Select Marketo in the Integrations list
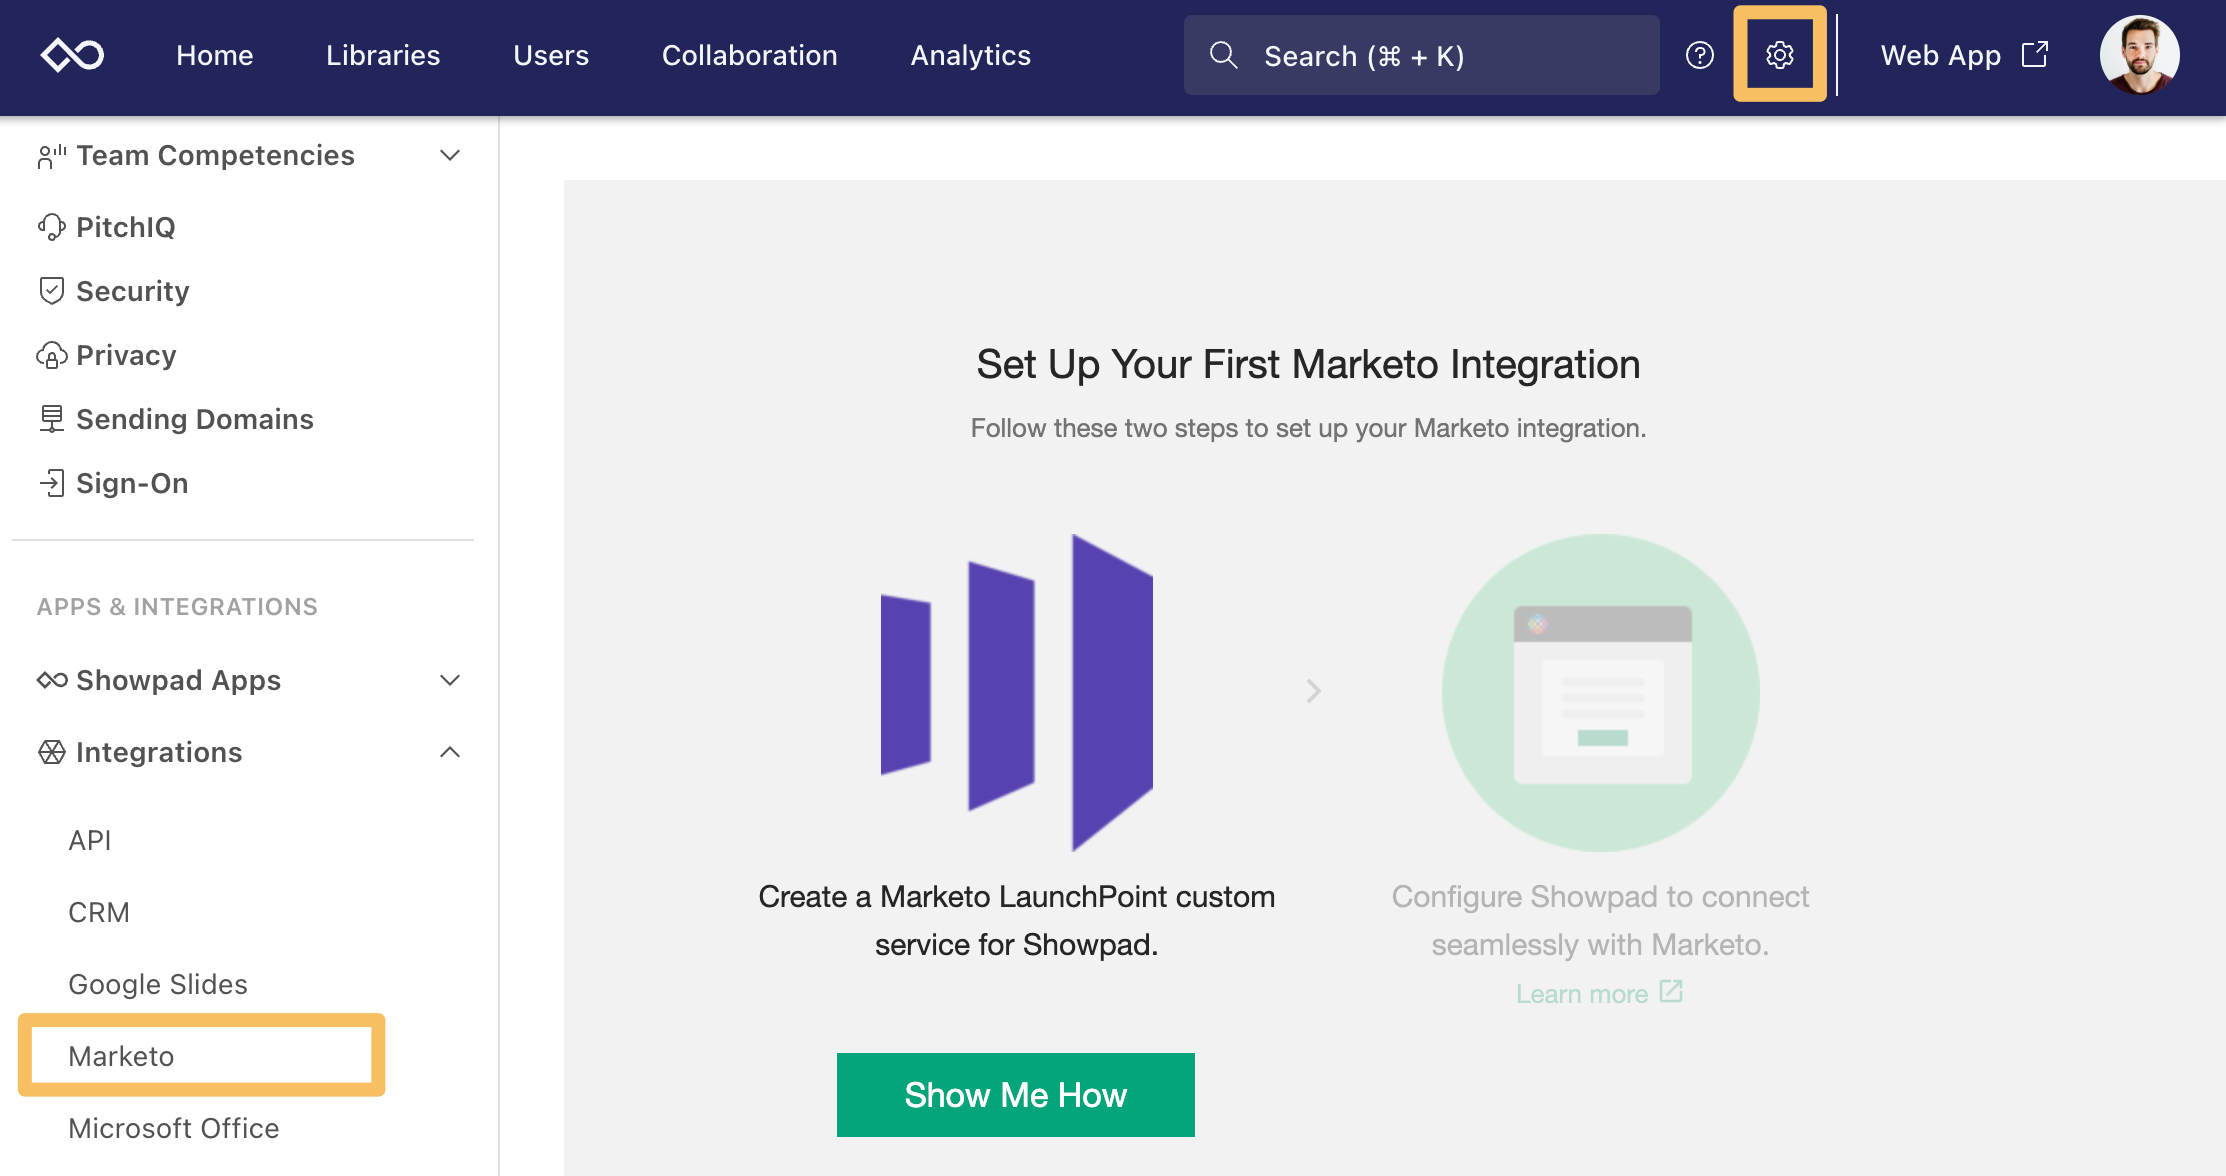Viewport: 2226px width, 1176px height. coord(120,1055)
